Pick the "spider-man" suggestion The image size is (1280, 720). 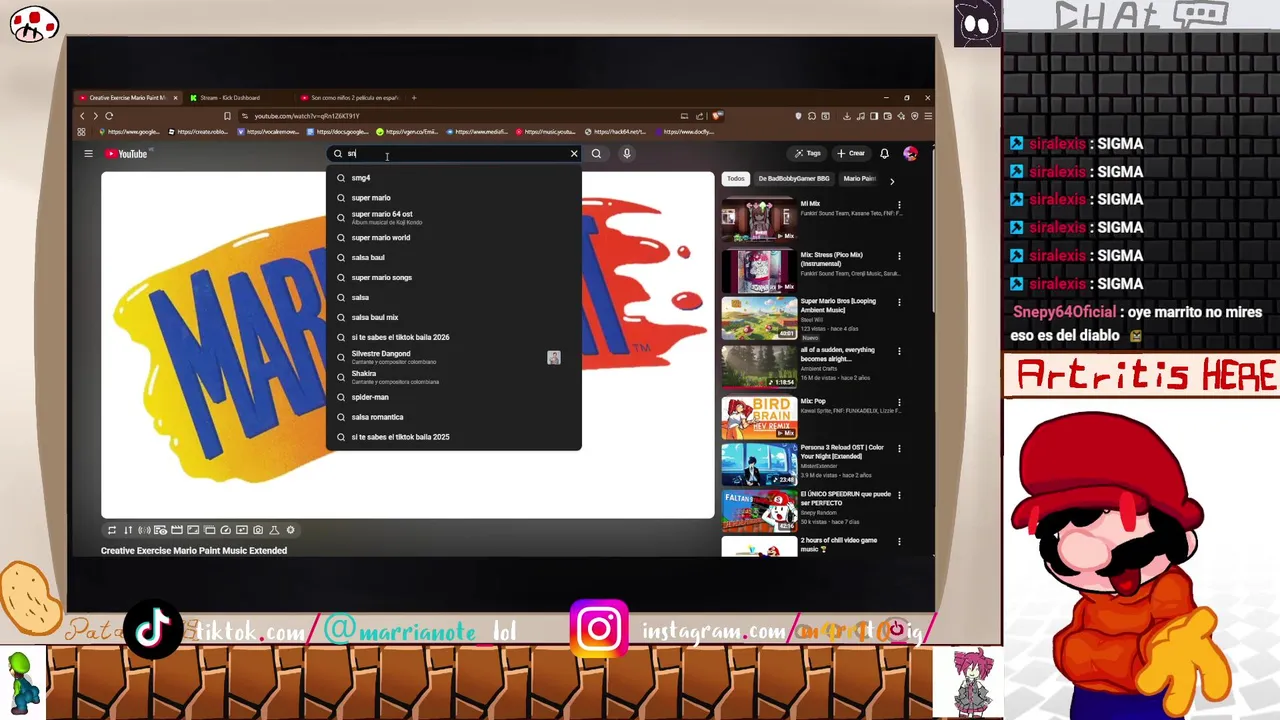click(x=453, y=397)
